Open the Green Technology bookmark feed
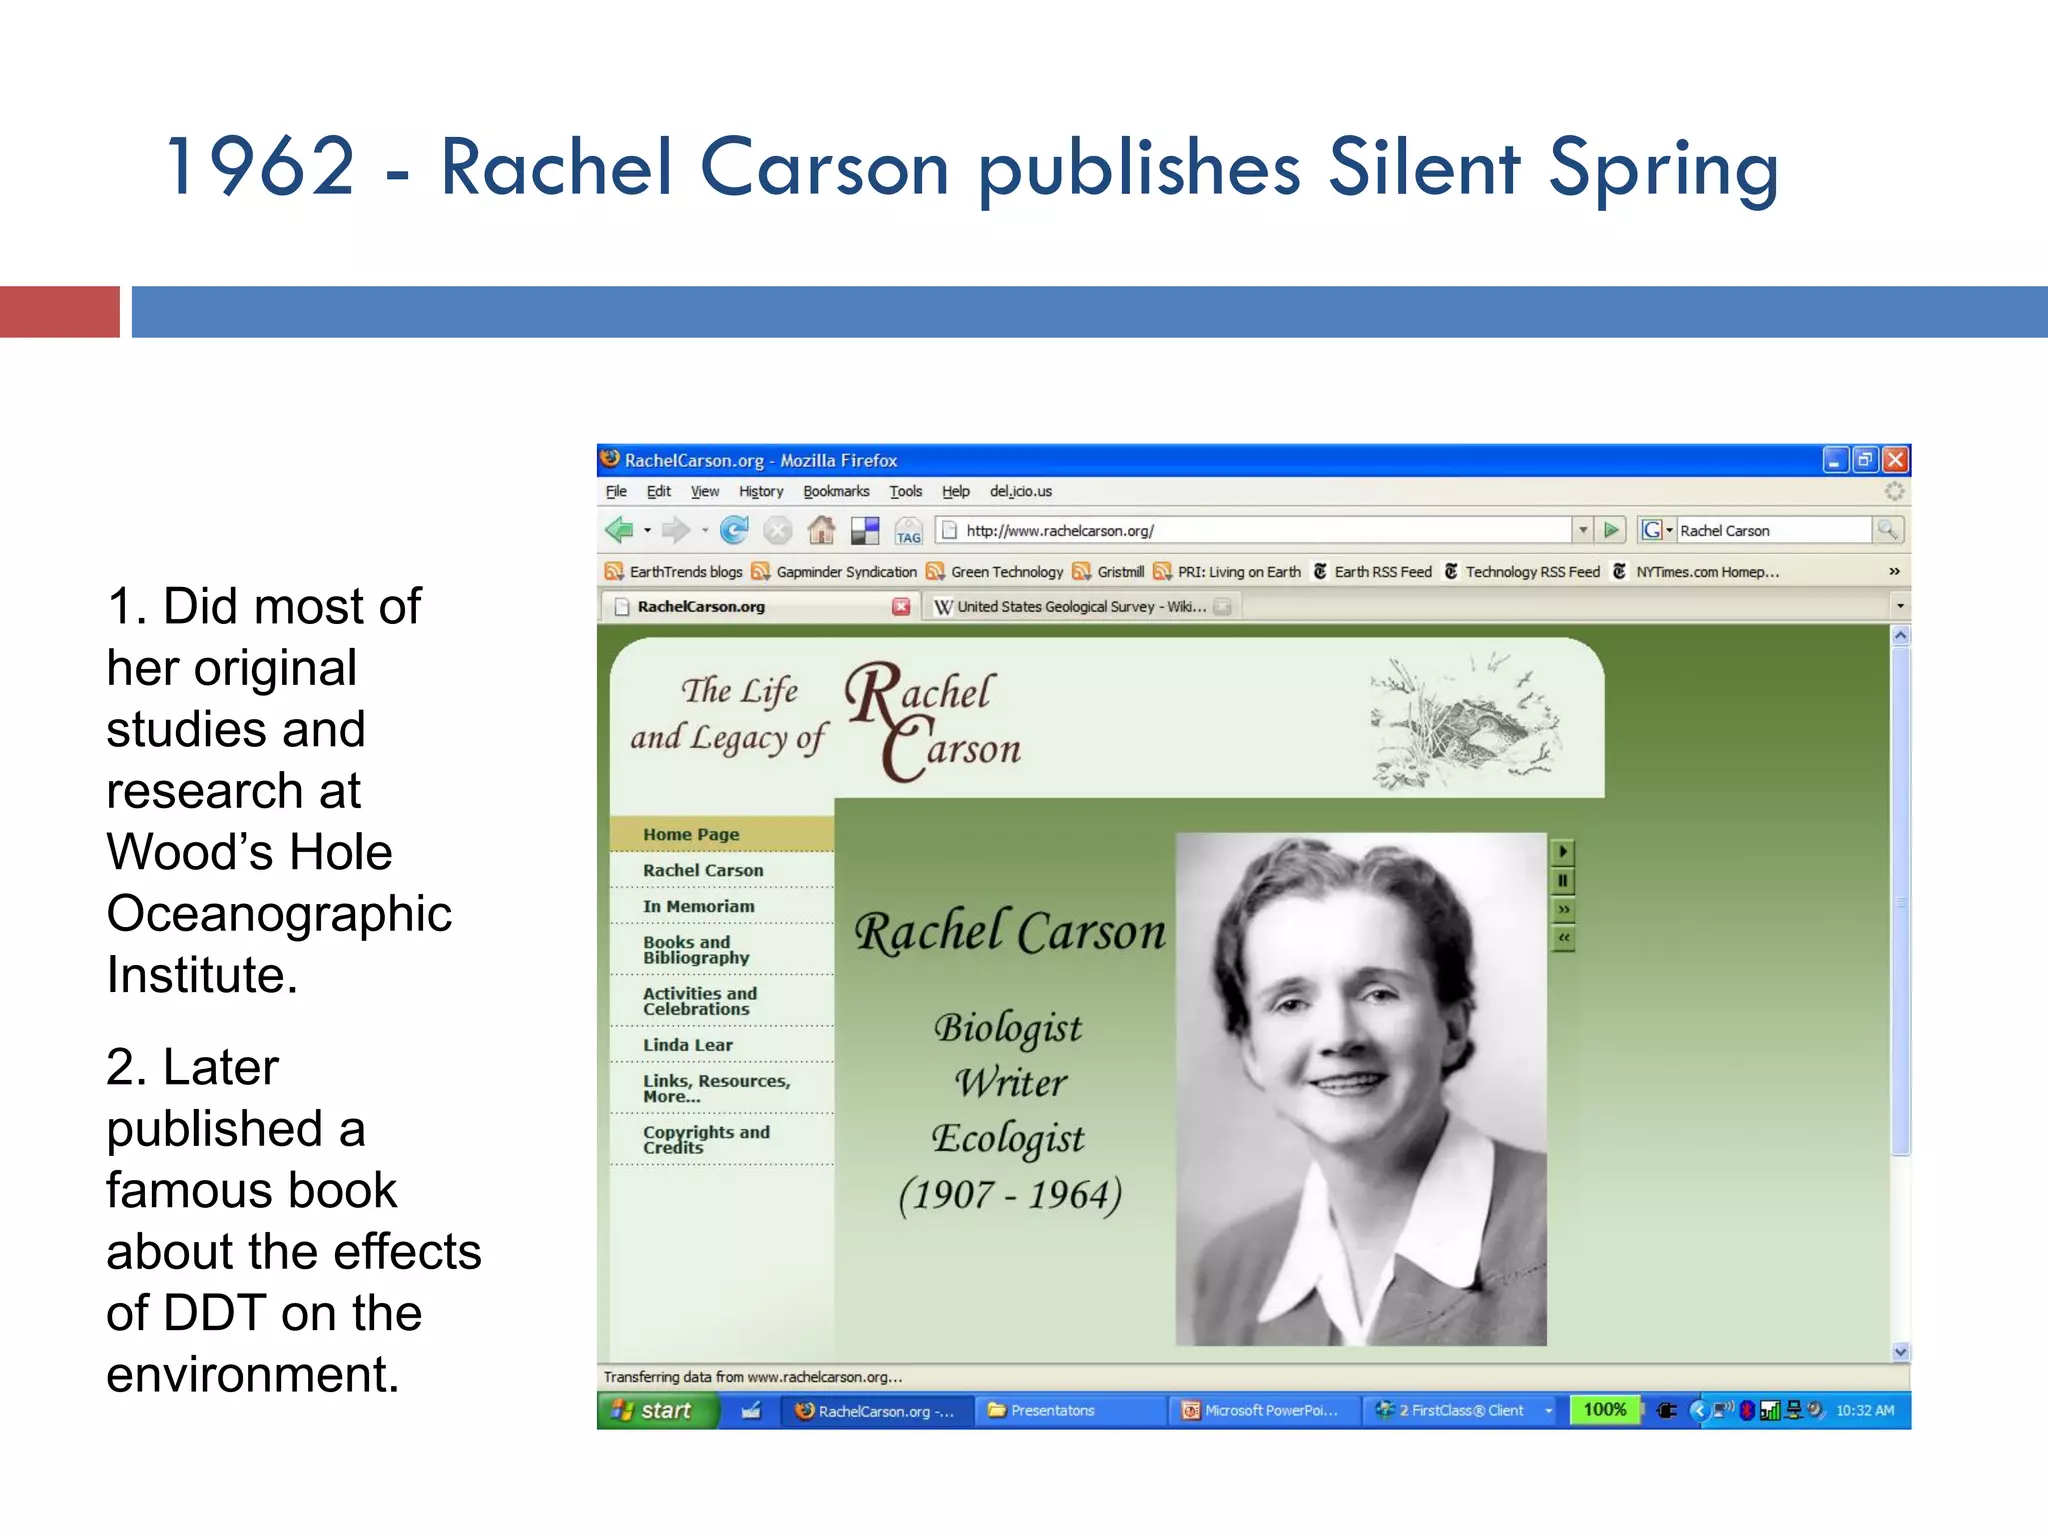Image resolution: width=2048 pixels, height=1536 pixels. coord(995,572)
